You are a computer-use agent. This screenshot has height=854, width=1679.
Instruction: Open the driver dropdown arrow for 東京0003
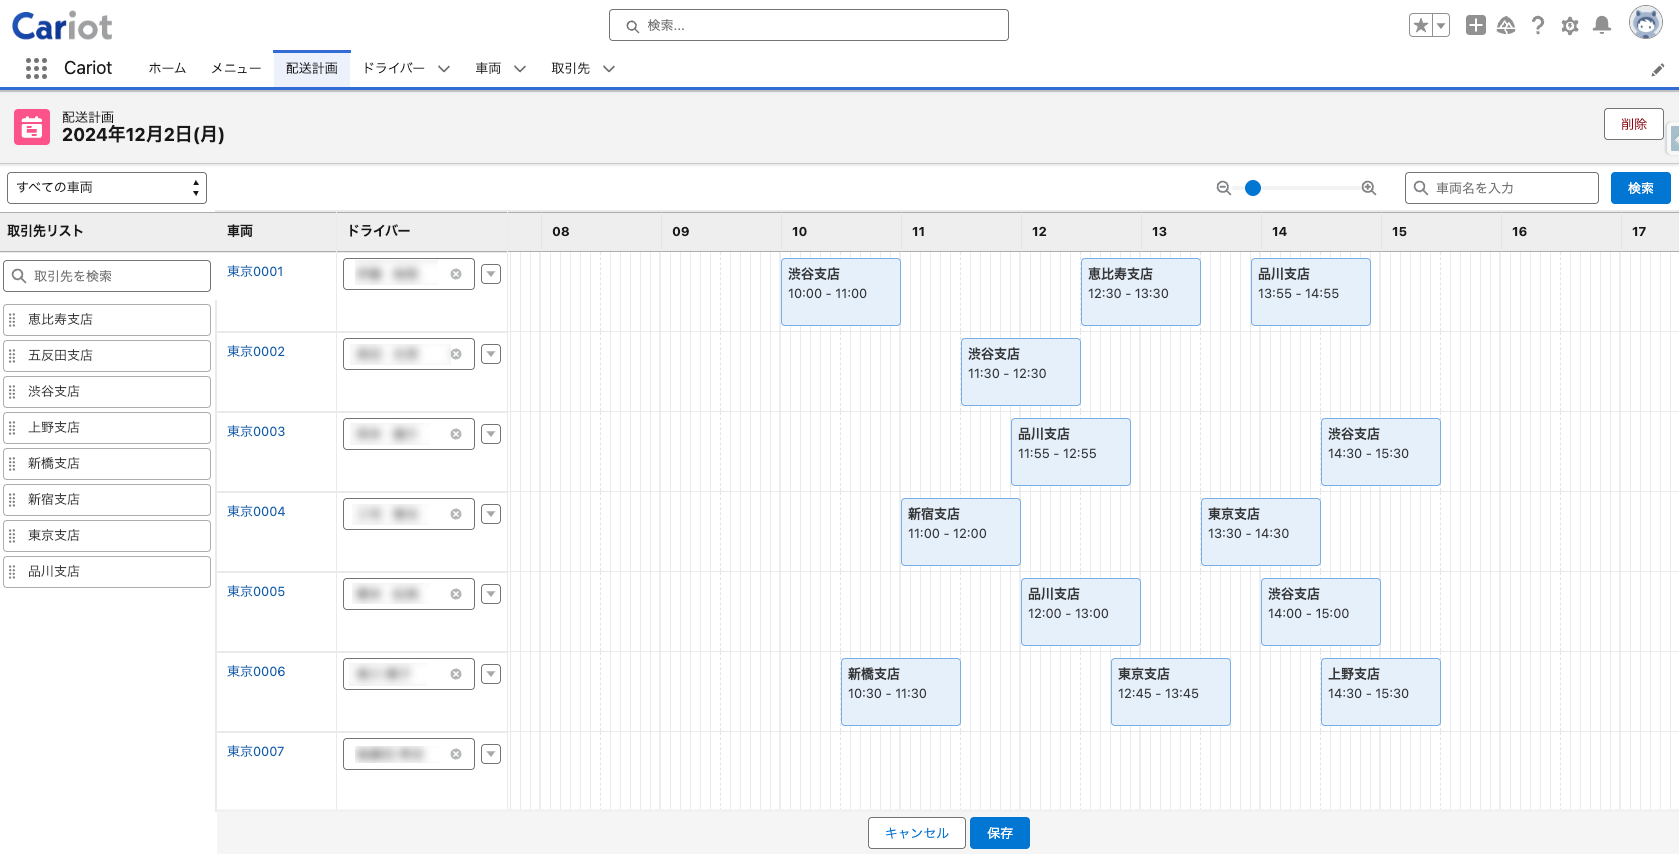(491, 434)
